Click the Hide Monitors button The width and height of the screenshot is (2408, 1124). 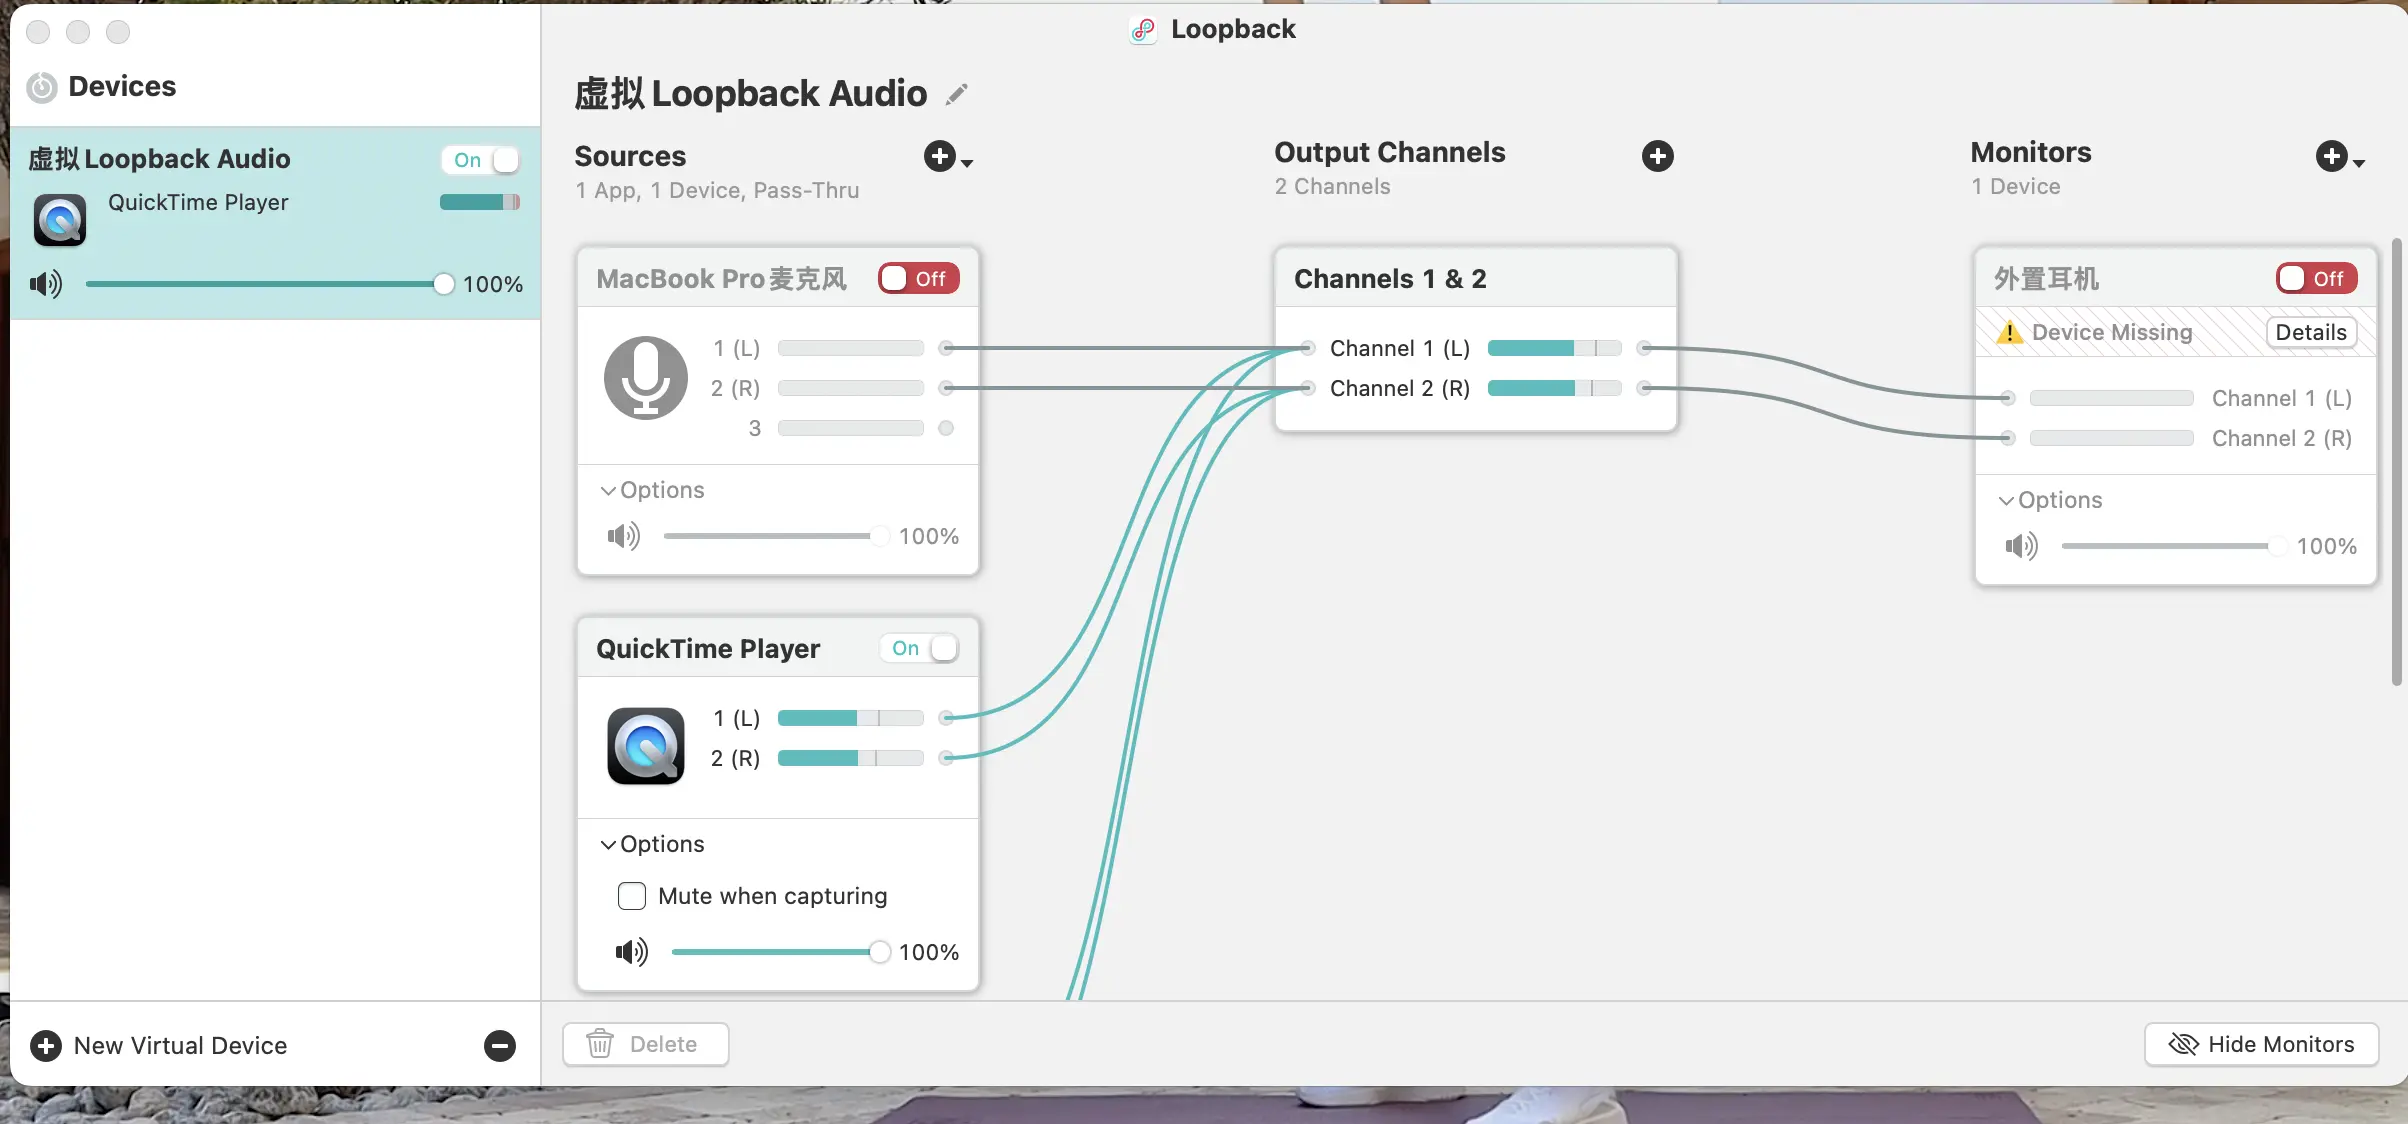click(2260, 1044)
